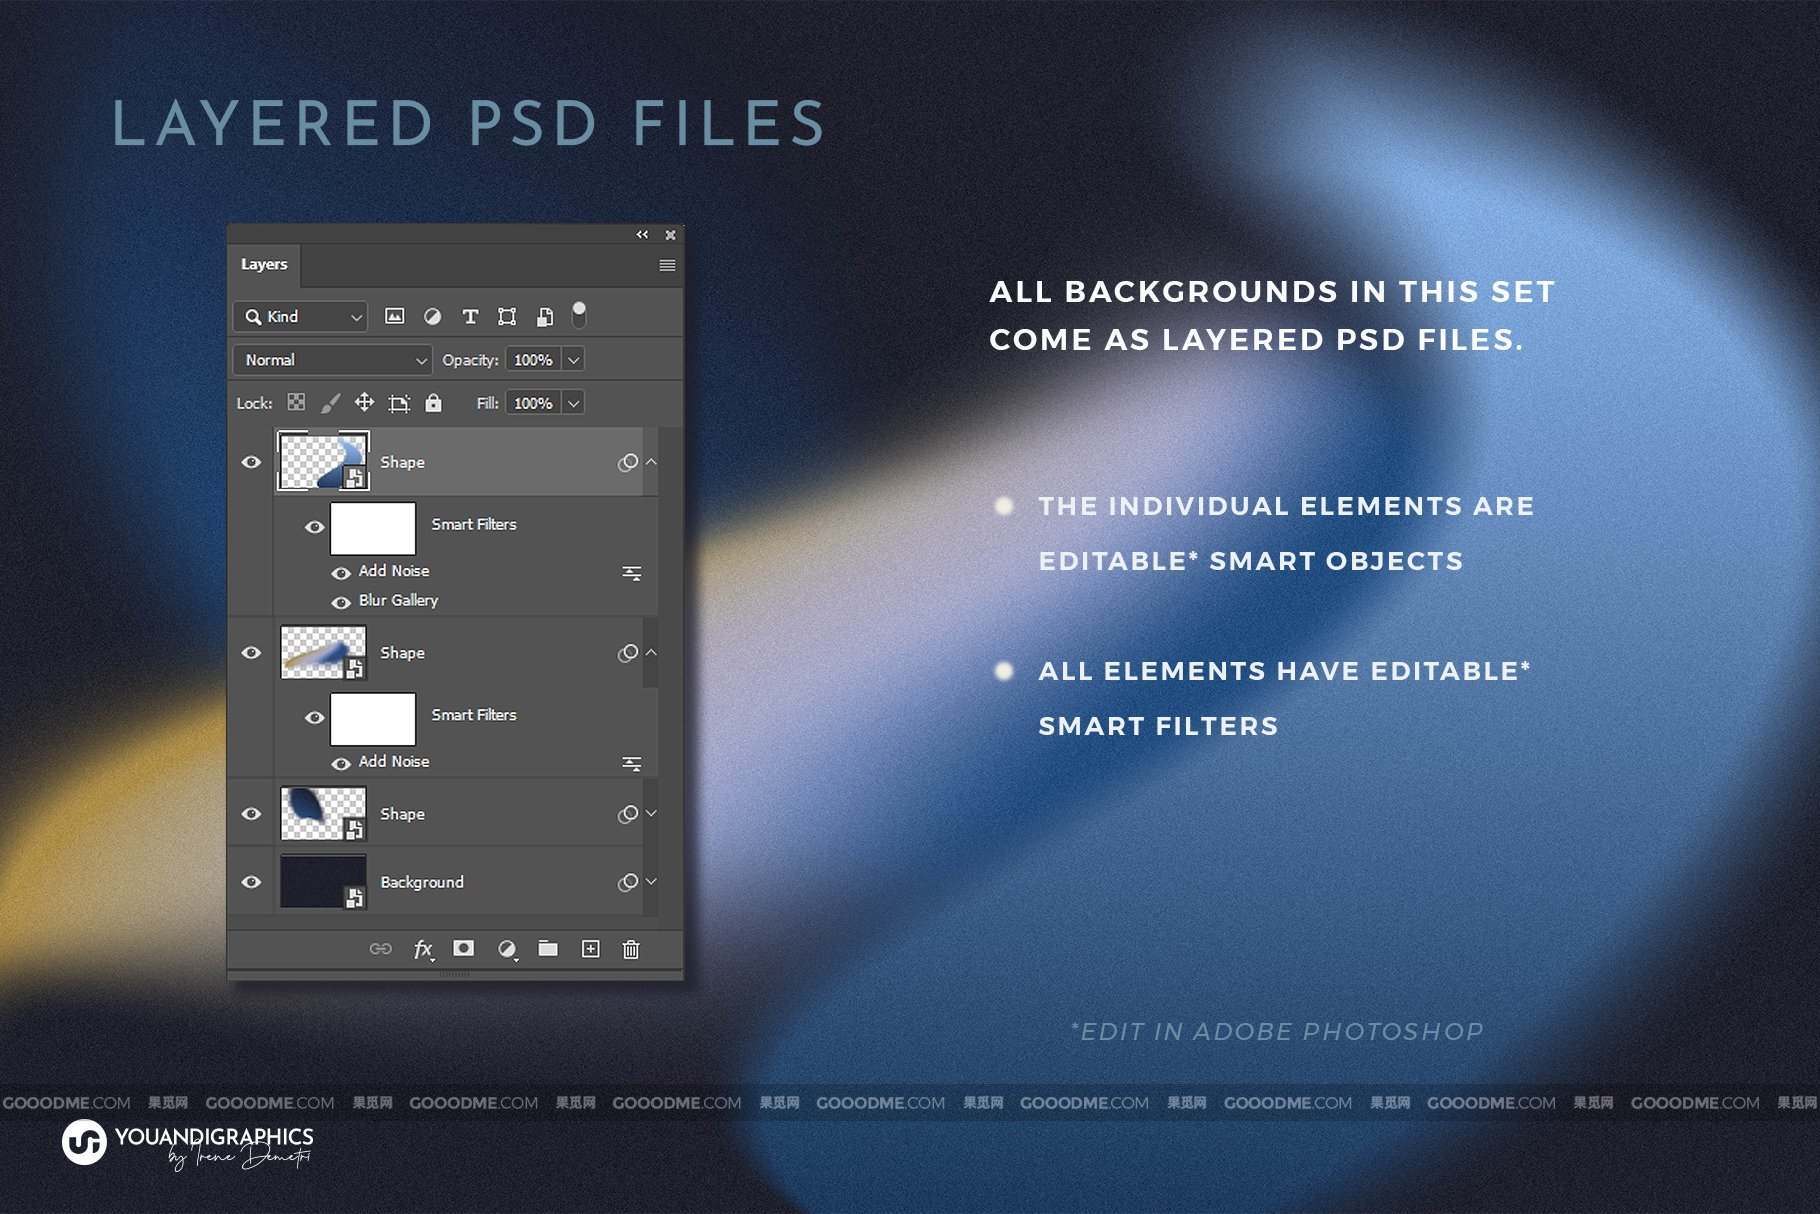The width and height of the screenshot is (1820, 1214).
Task: Hide Smart Filters of second Shape layer
Action: point(314,717)
